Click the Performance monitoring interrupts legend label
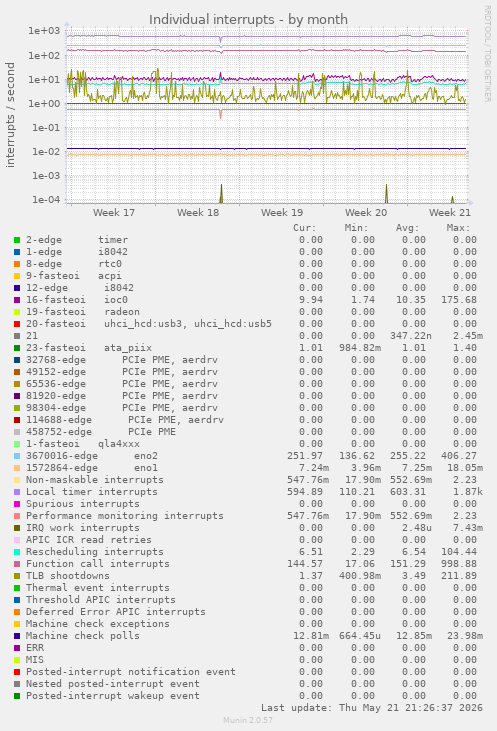This screenshot has height=731, width=497. 124,516
